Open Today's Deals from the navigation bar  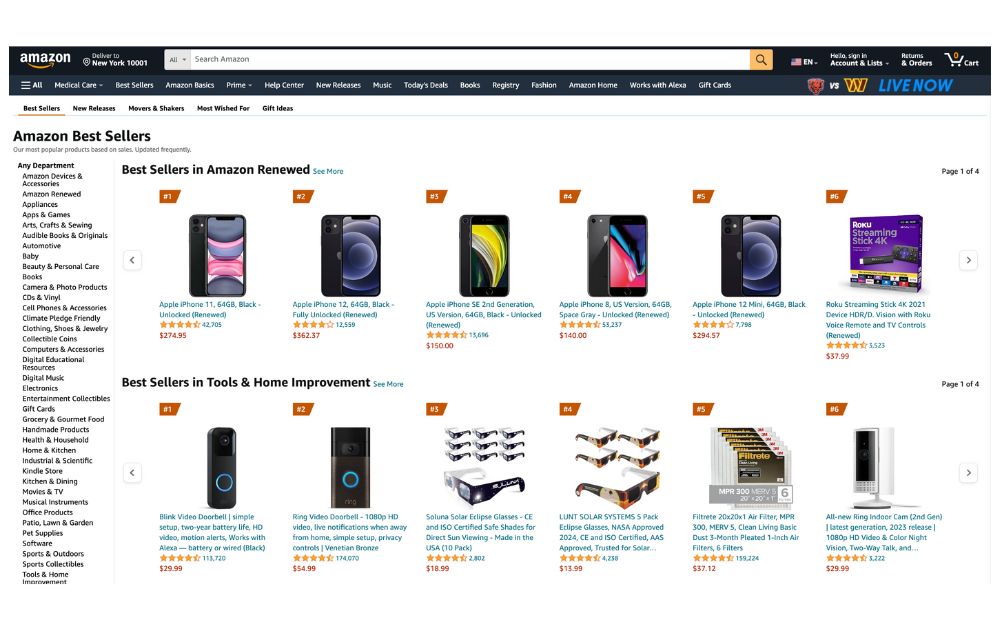click(x=427, y=85)
